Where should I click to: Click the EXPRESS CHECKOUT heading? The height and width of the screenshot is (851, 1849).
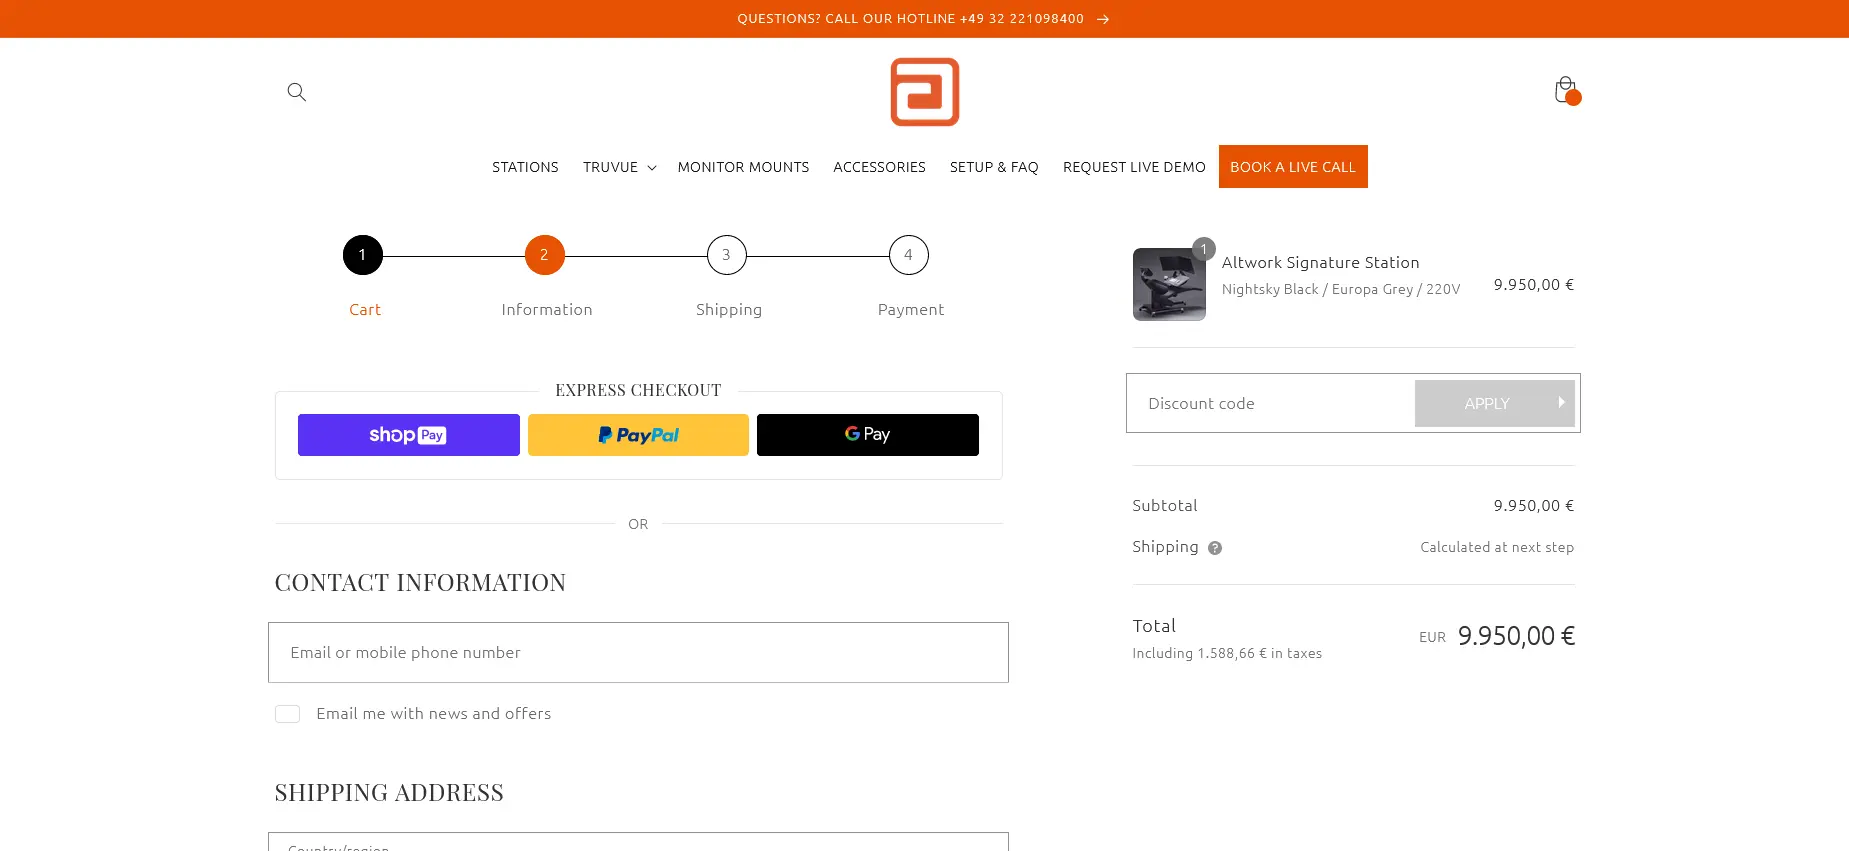click(x=638, y=390)
